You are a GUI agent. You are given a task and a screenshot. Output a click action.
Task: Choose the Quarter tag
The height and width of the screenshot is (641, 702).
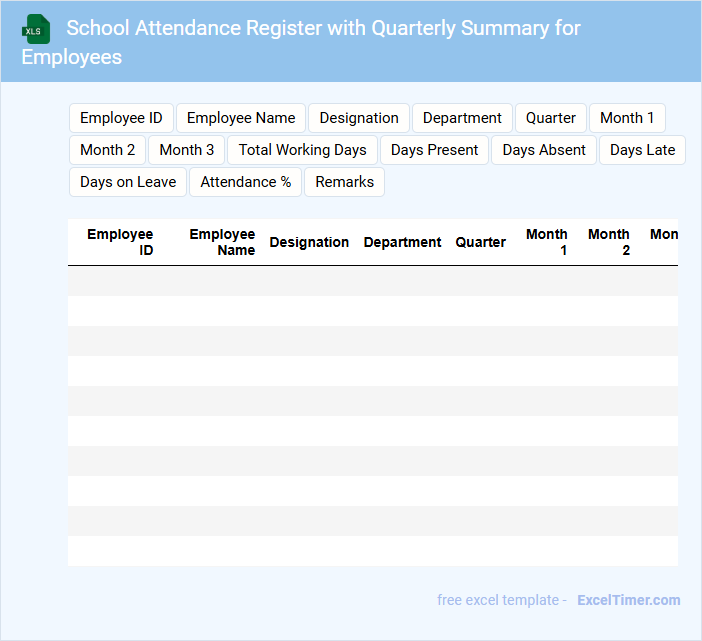point(551,118)
